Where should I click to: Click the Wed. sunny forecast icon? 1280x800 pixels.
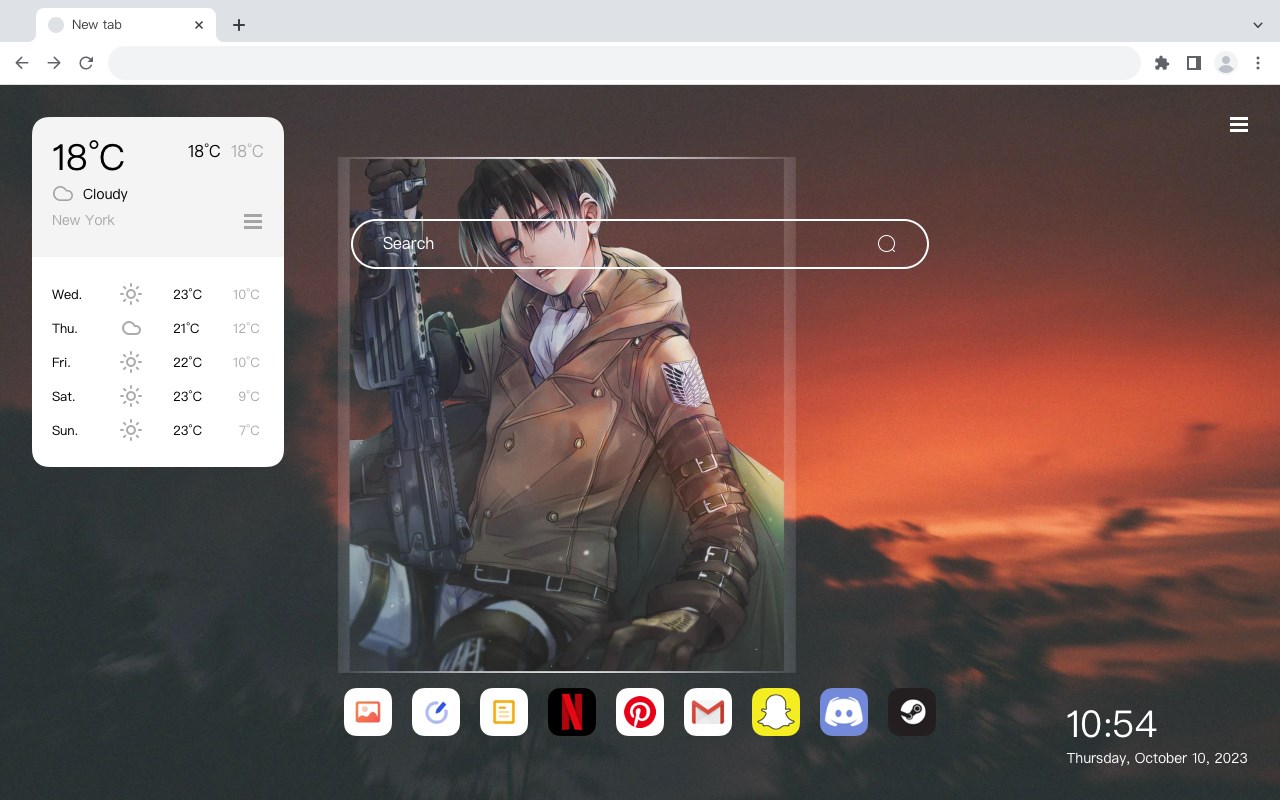(131, 294)
